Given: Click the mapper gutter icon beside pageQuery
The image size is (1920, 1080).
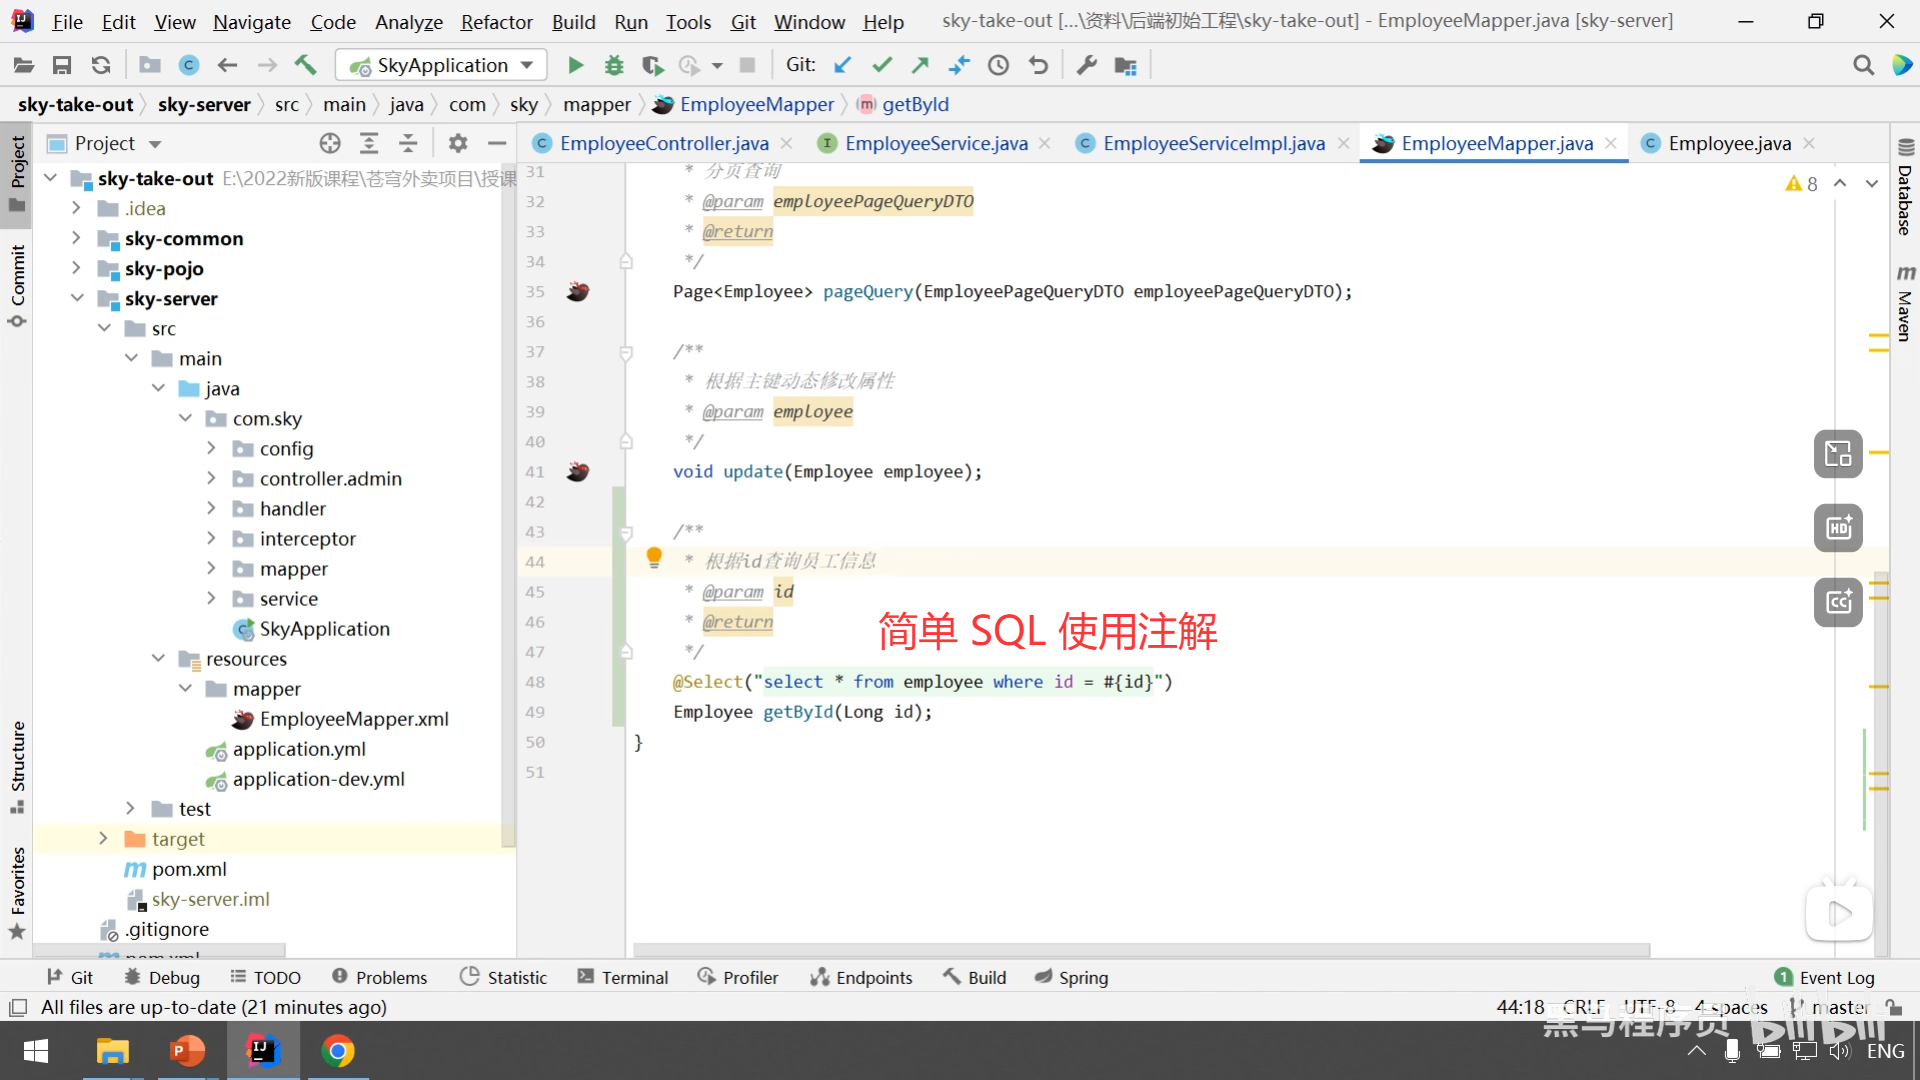Looking at the screenshot, I should point(578,292).
